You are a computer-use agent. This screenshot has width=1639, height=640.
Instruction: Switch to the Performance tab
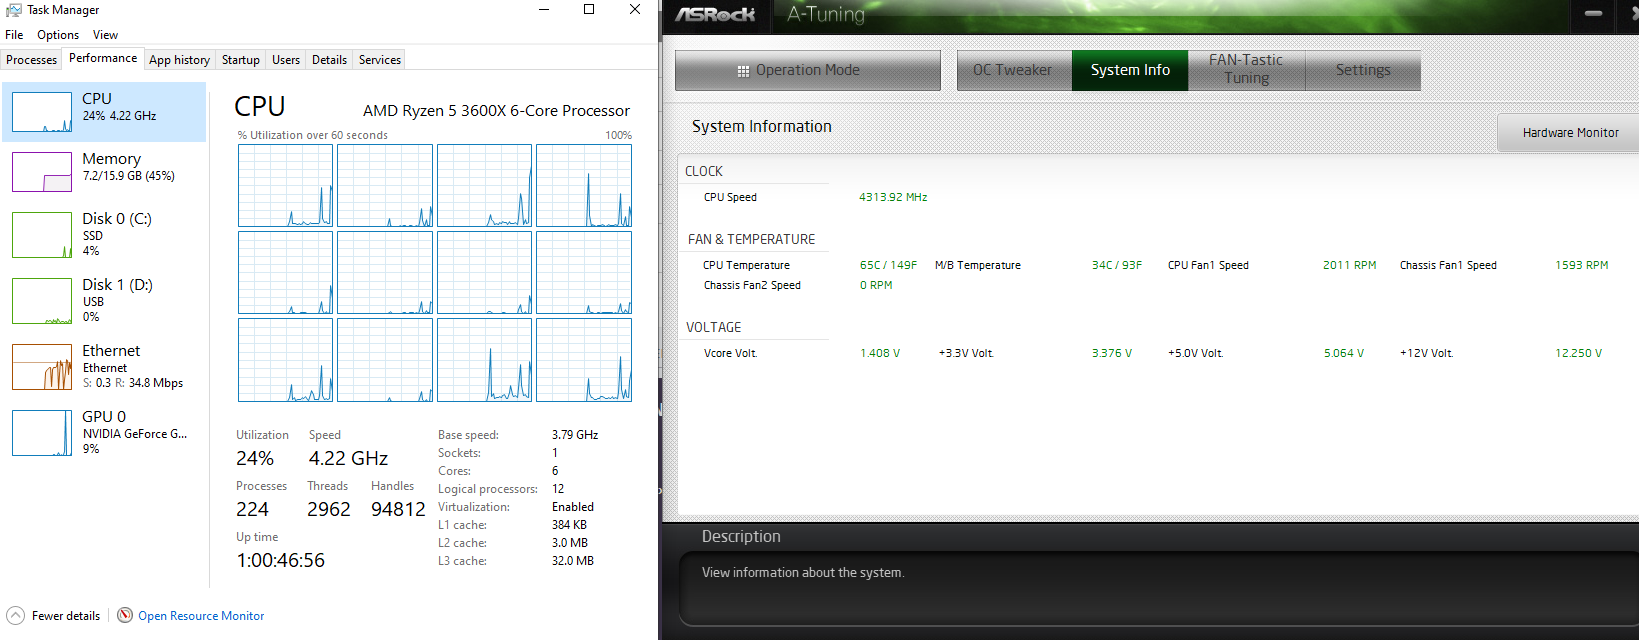103,58
